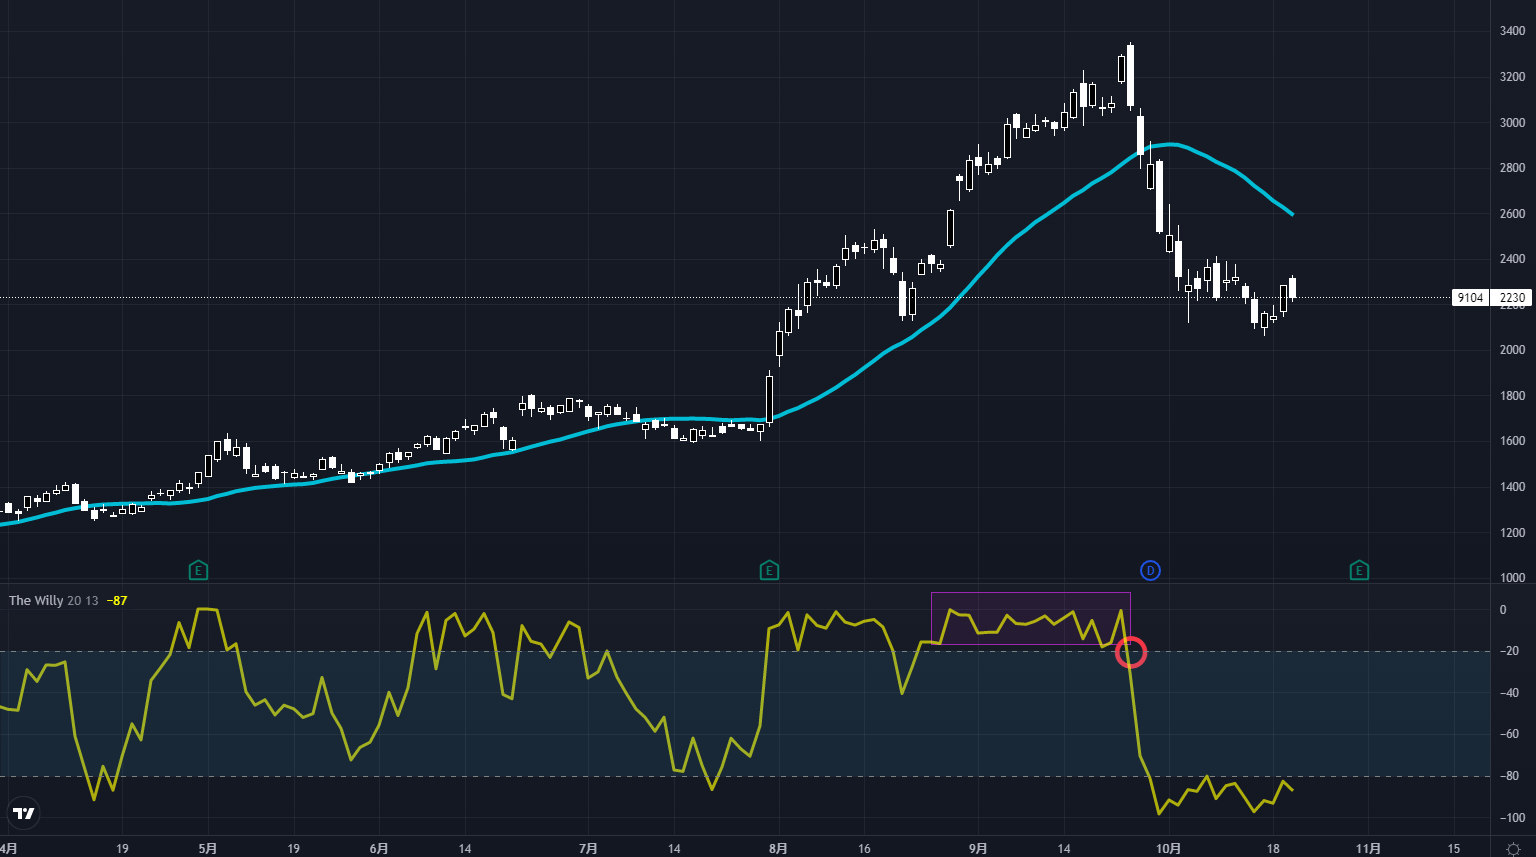Viewport: 1536px width, 857px height.
Task: Click the blue dividend D marker
Action: [x=1150, y=571]
